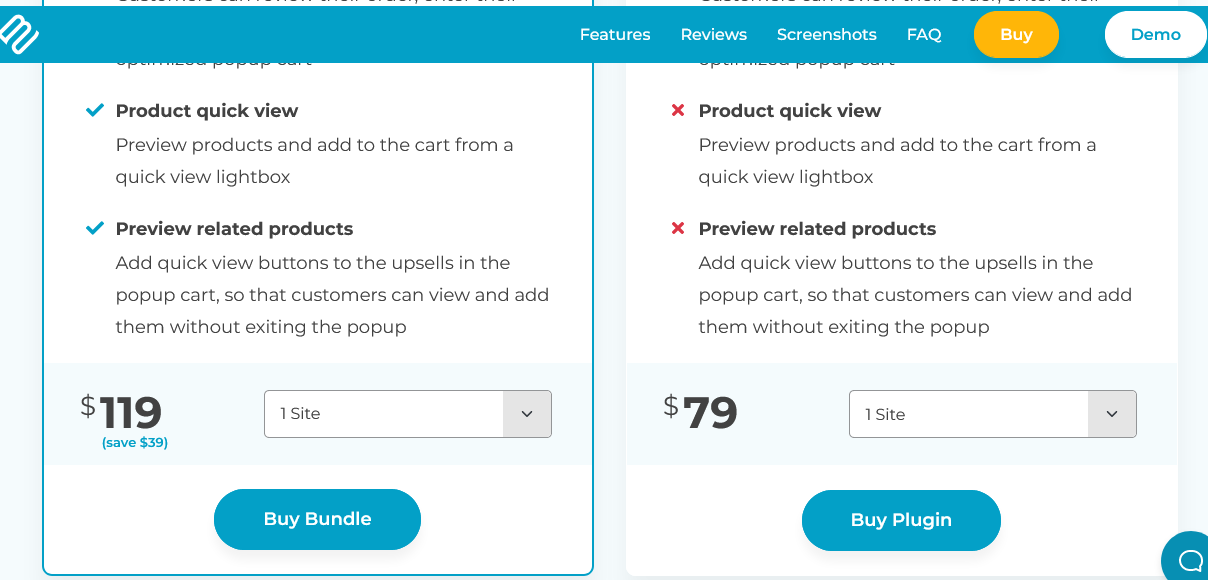
Task: Click the site logo icon in header
Action: [18, 34]
